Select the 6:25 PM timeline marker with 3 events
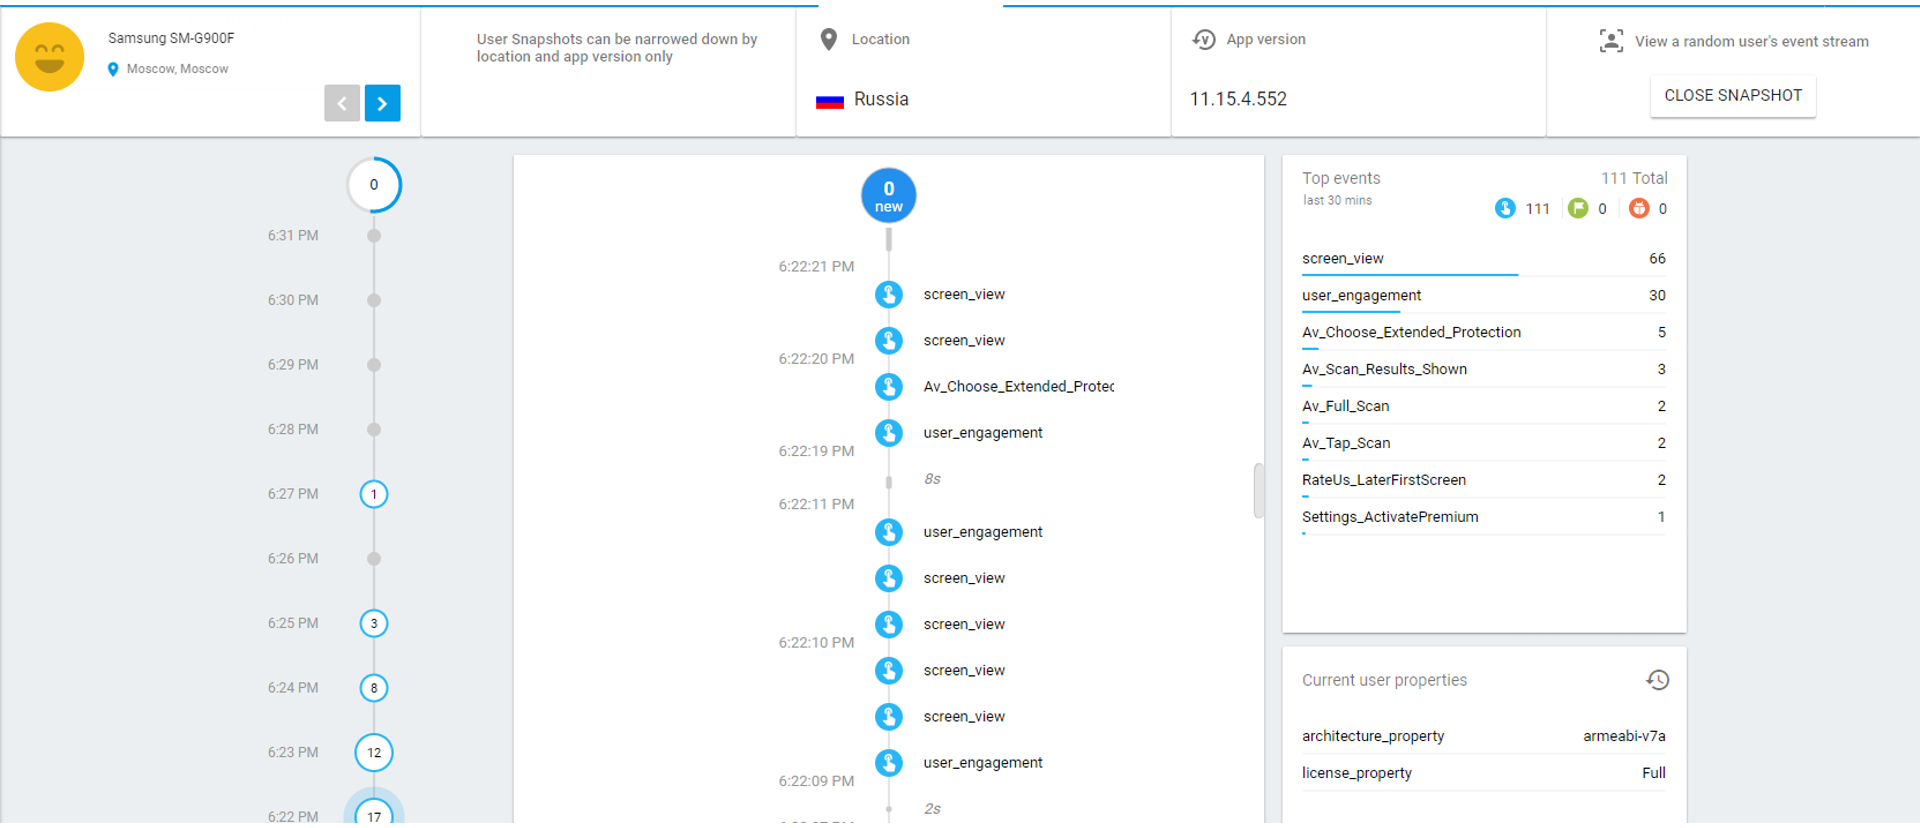The width and height of the screenshot is (1920, 828). click(374, 623)
